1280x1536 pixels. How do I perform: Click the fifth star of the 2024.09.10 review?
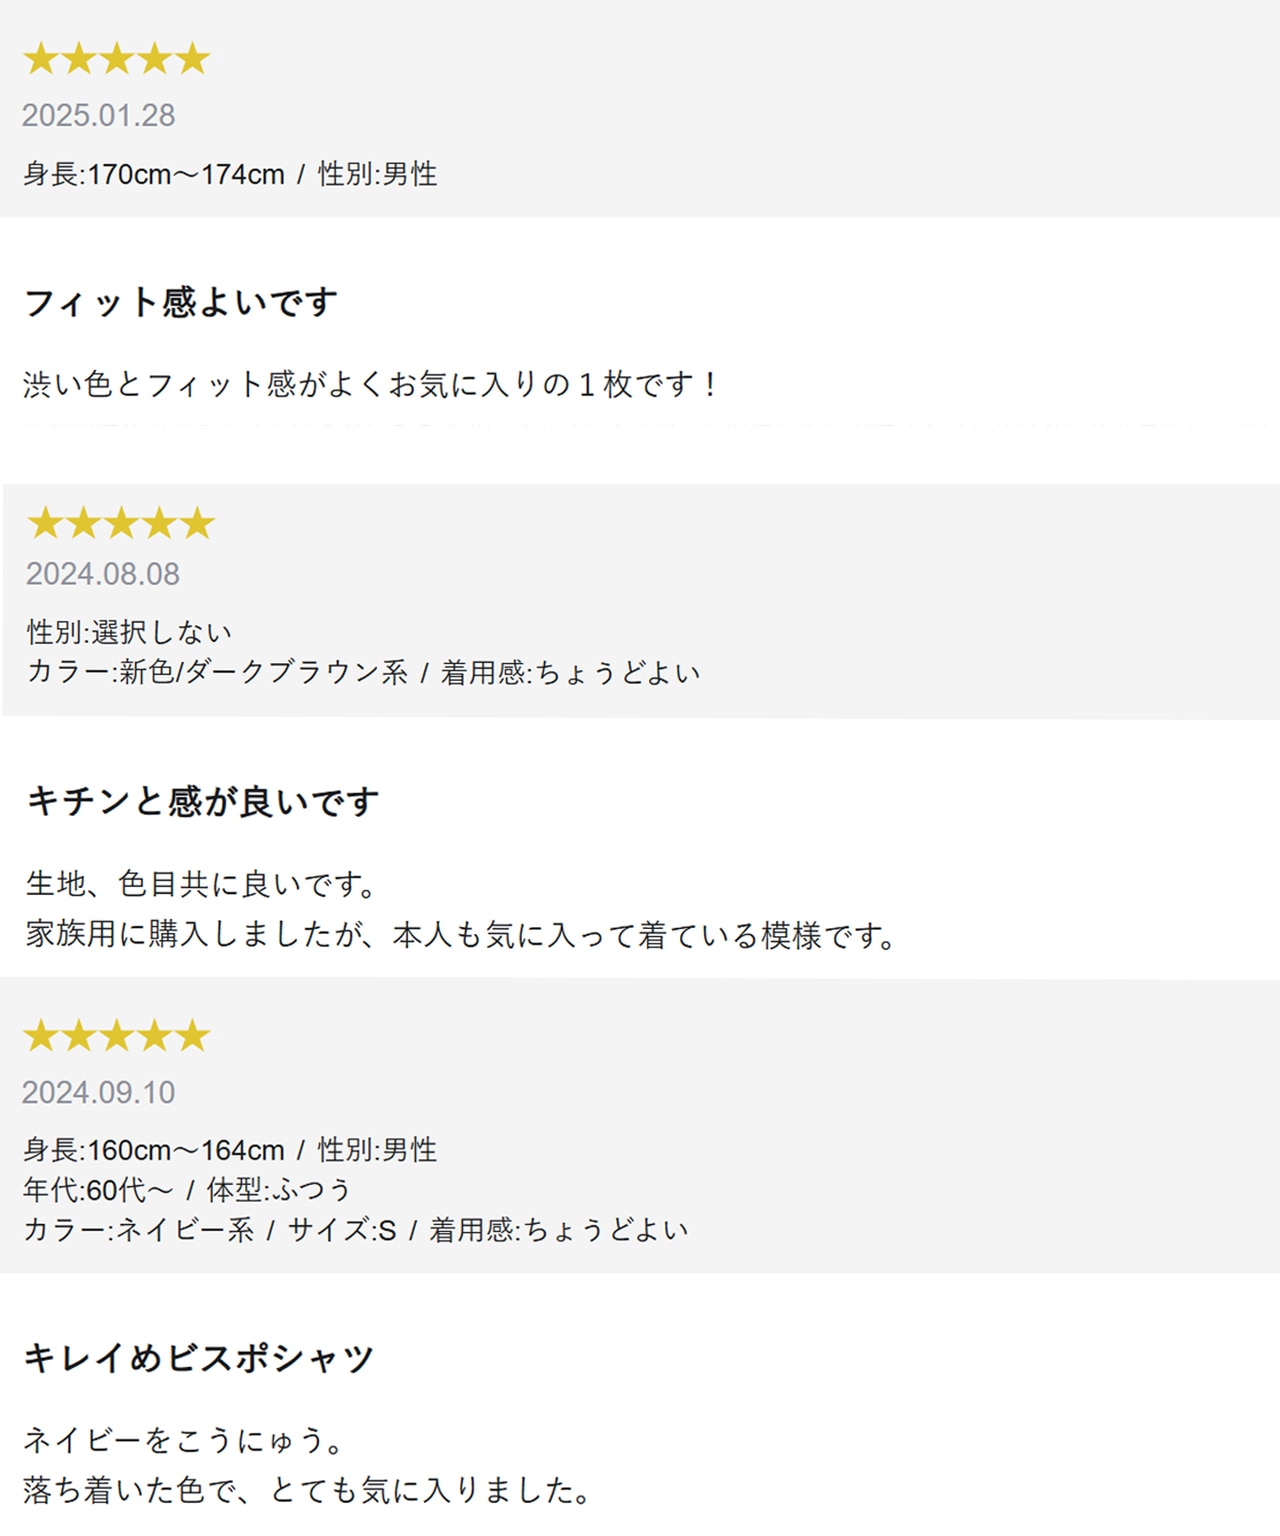[193, 1036]
